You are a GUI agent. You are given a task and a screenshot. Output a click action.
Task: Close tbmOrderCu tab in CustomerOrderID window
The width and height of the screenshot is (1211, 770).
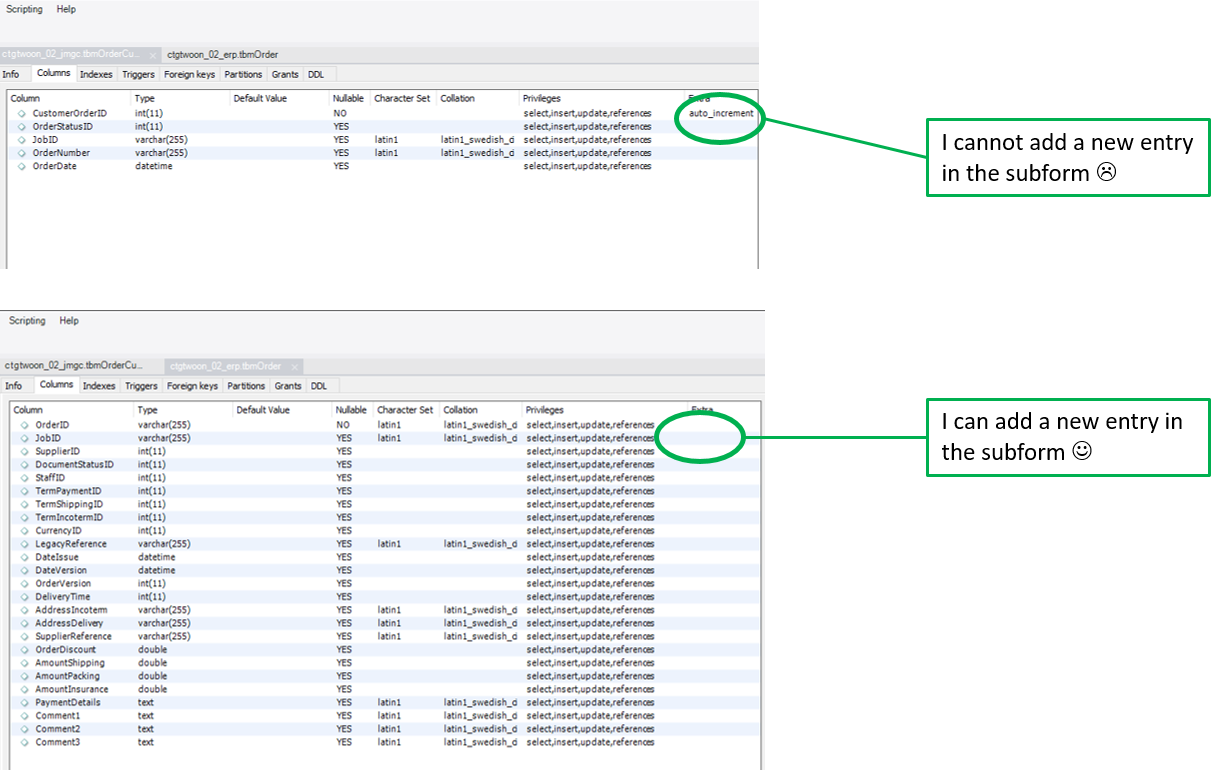click(x=153, y=55)
